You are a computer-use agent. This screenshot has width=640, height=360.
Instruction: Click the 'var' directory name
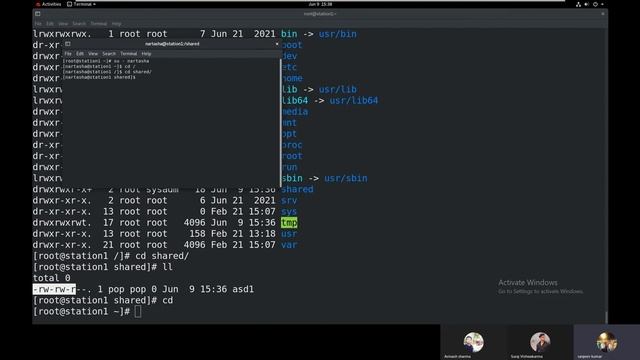click(289, 245)
